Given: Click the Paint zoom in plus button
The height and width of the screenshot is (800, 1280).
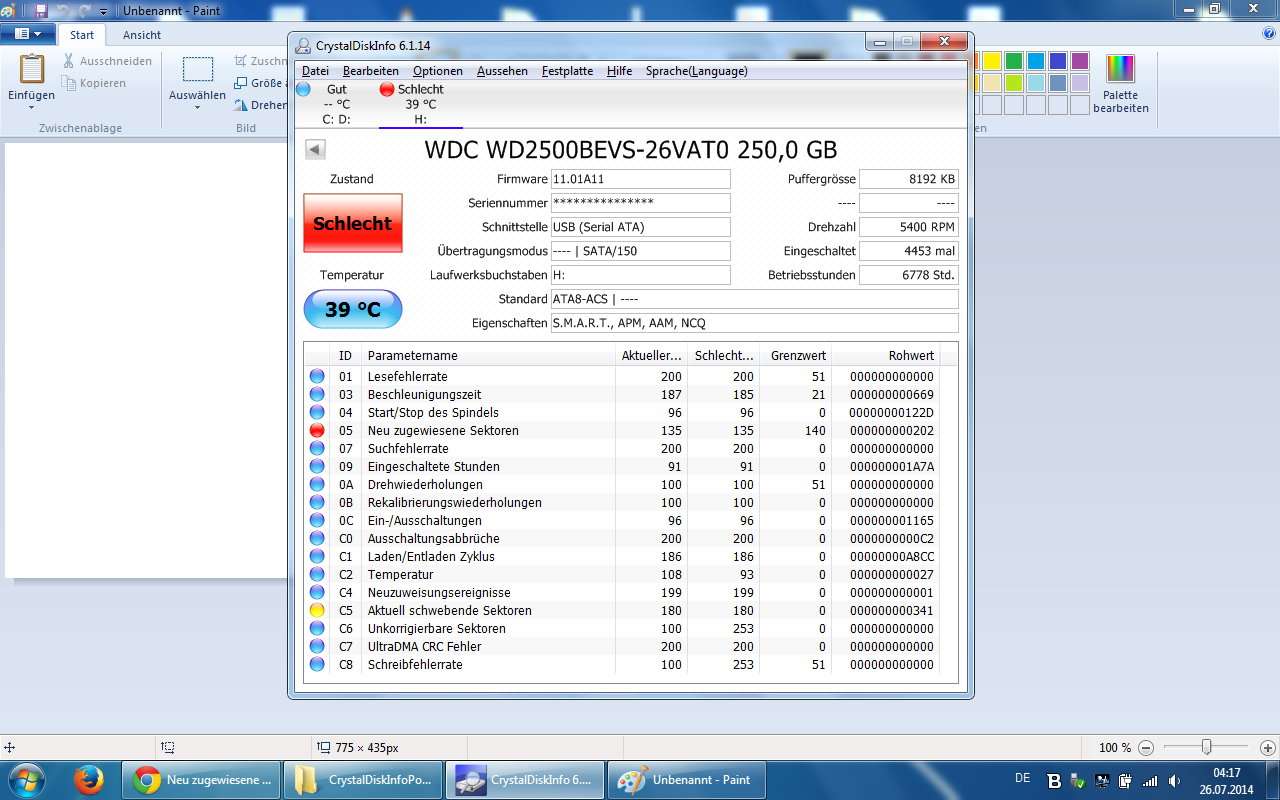Looking at the screenshot, I should click(x=1268, y=747).
